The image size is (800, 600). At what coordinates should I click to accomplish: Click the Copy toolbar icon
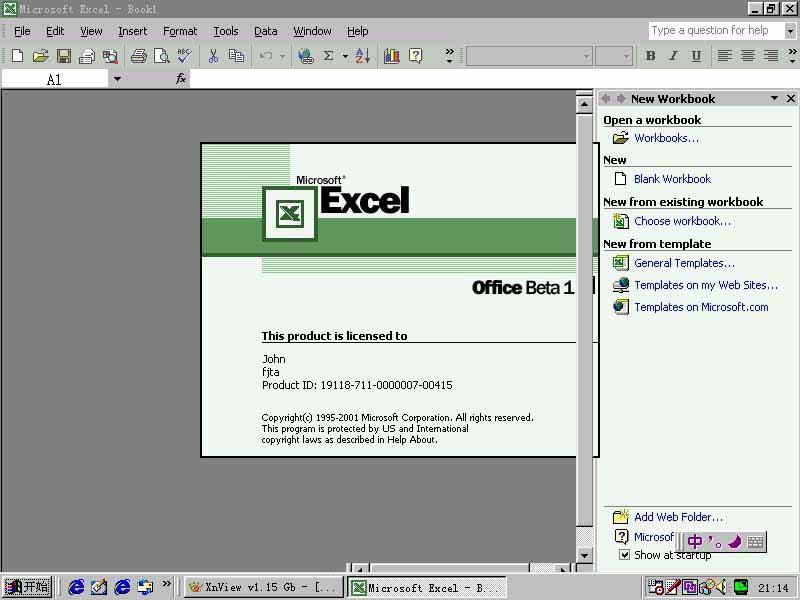click(236, 56)
